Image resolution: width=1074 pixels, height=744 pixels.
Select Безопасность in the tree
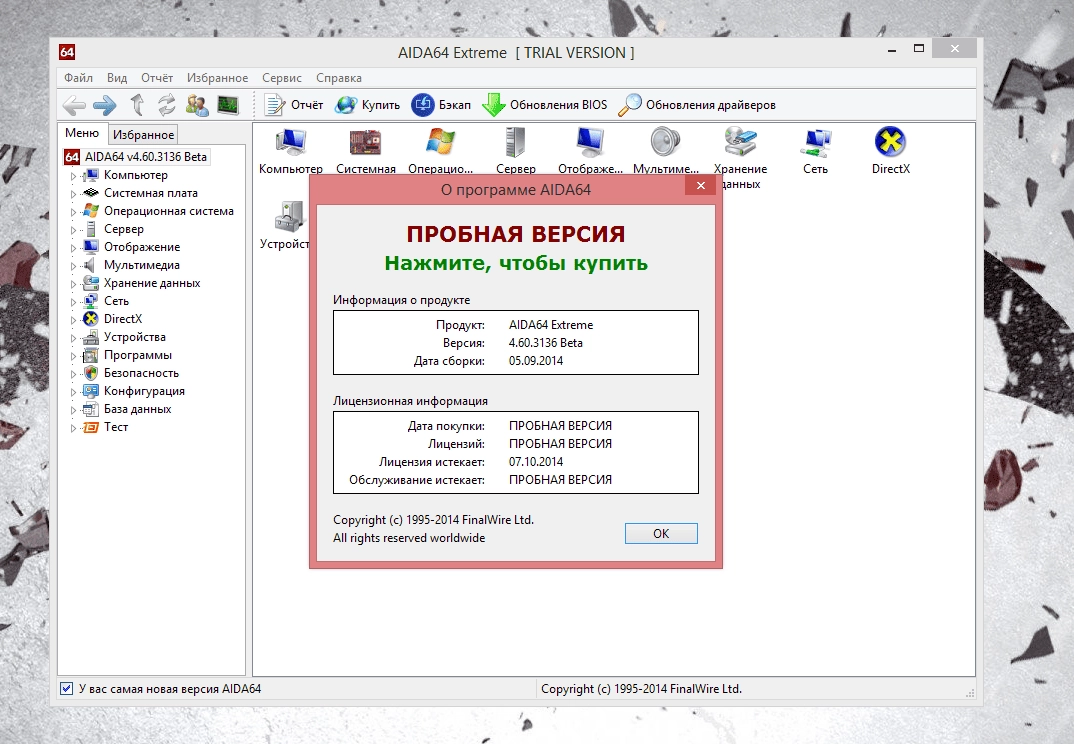tap(141, 373)
